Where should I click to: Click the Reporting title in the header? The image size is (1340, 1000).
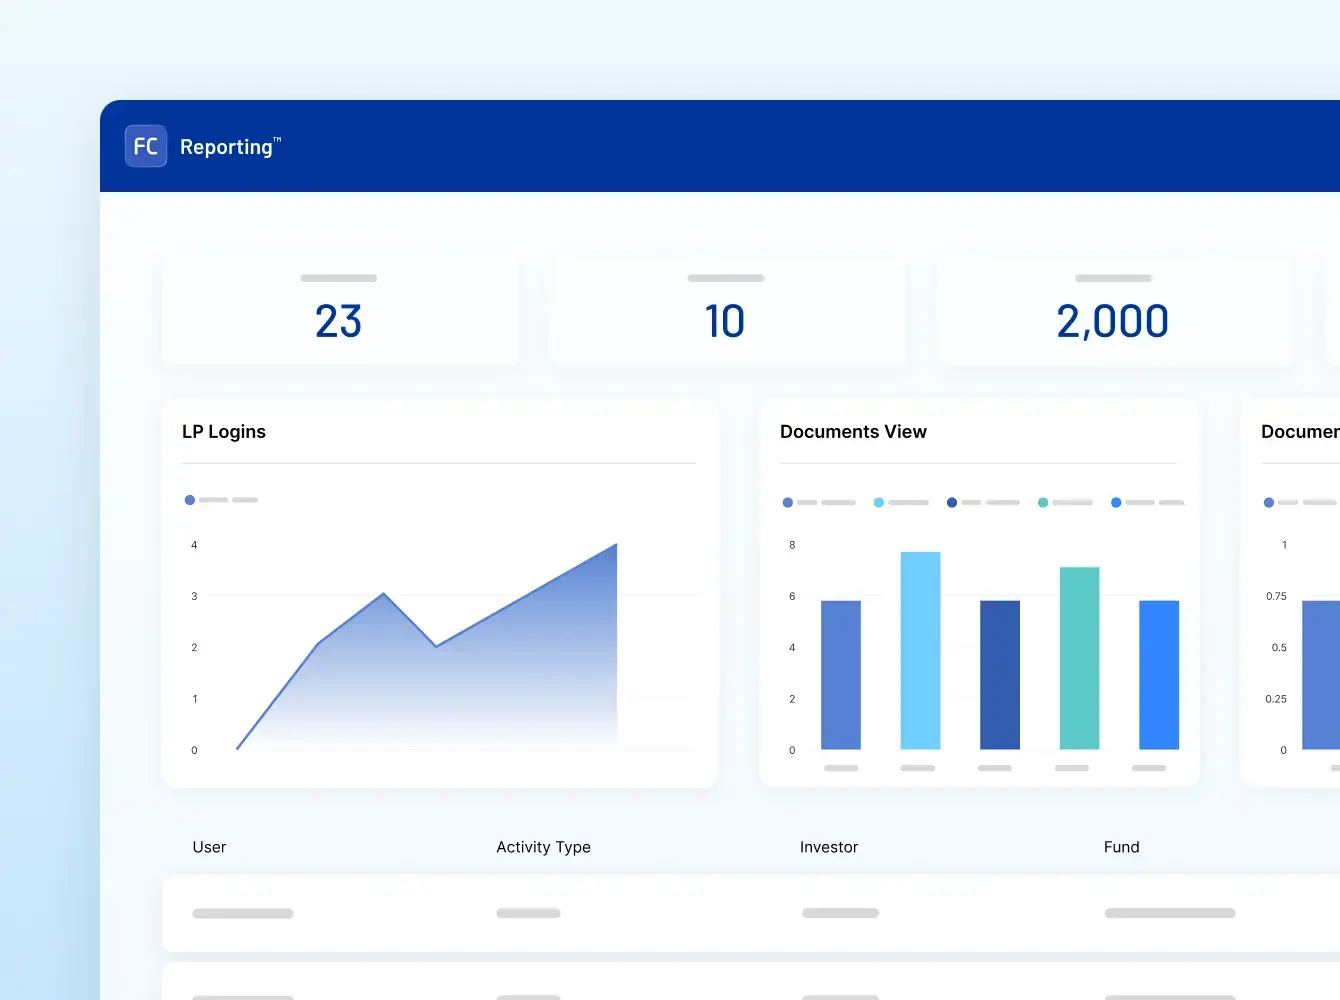[226, 146]
